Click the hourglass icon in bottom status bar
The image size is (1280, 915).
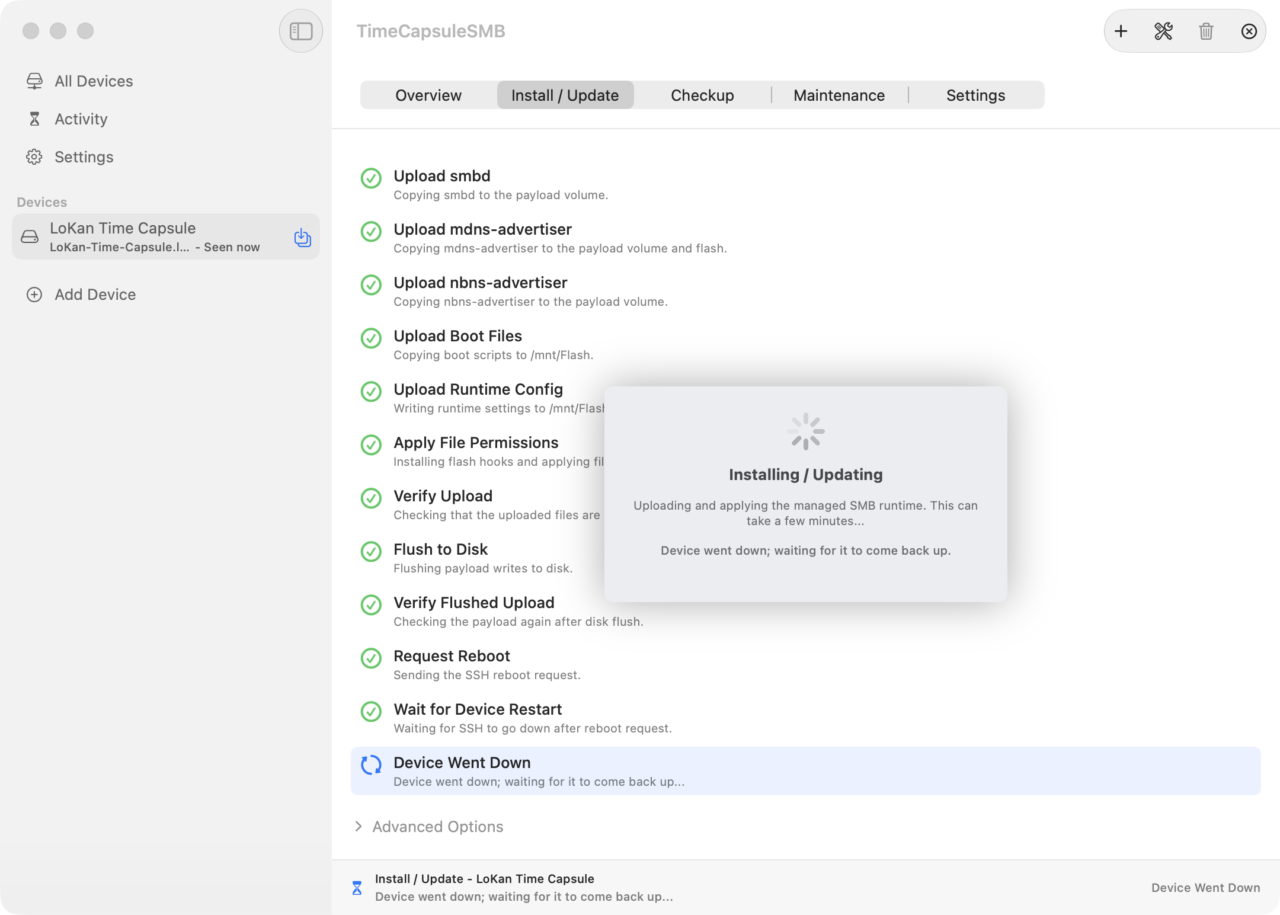point(357,888)
